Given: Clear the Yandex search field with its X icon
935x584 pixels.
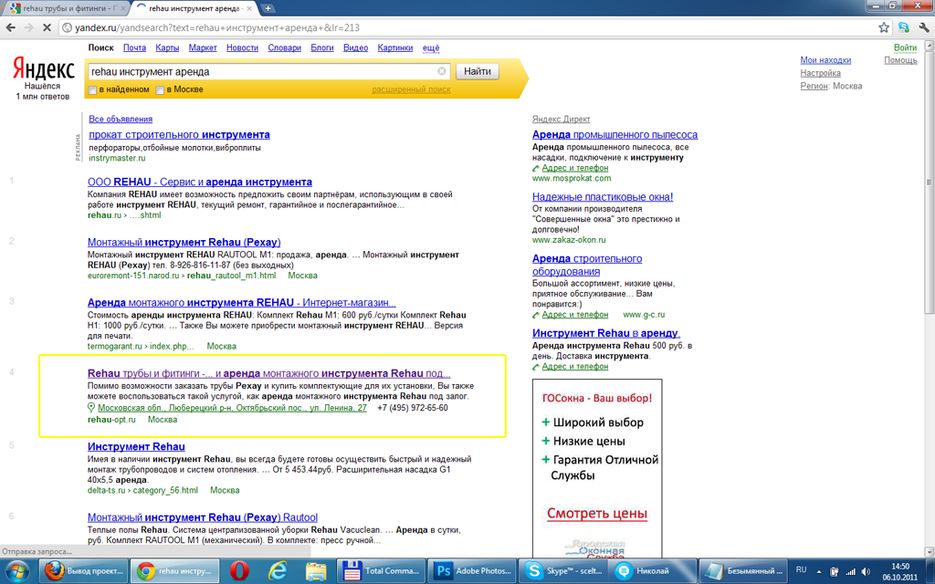Looking at the screenshot, I should coord(442,72).
